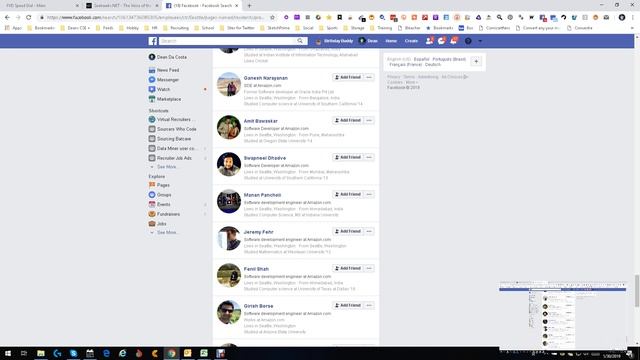The width and height of the screenshot is (640, 360).
Task: Open Messenger notifications icon in the header
Action: (441, 41)
